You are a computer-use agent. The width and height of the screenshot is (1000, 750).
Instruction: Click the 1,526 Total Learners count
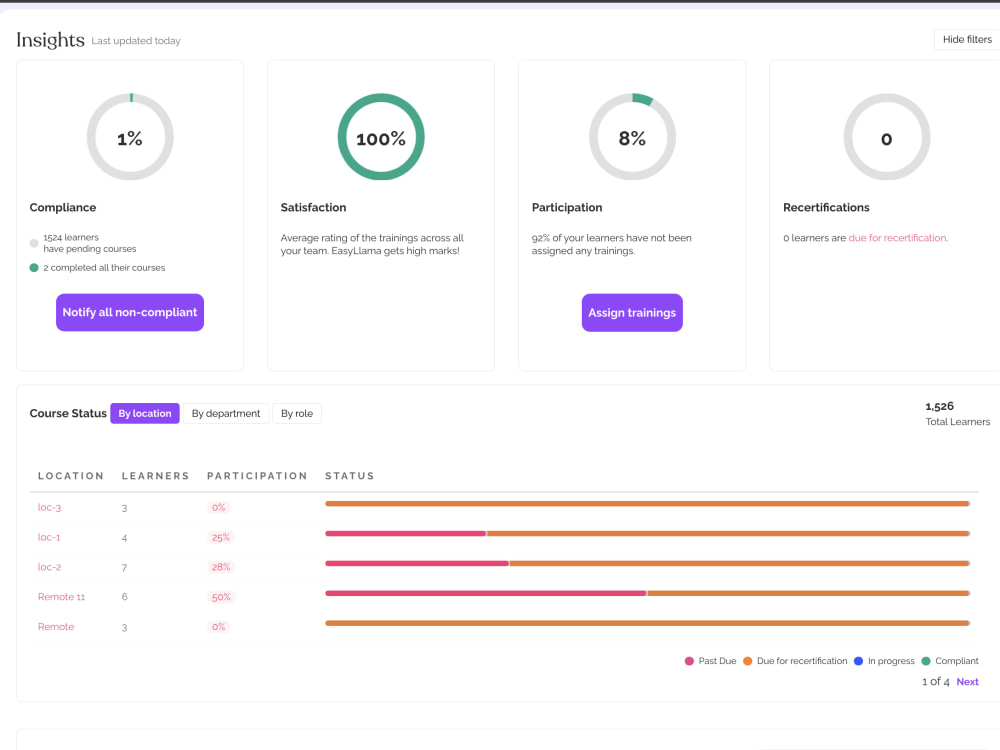point(939,406)
